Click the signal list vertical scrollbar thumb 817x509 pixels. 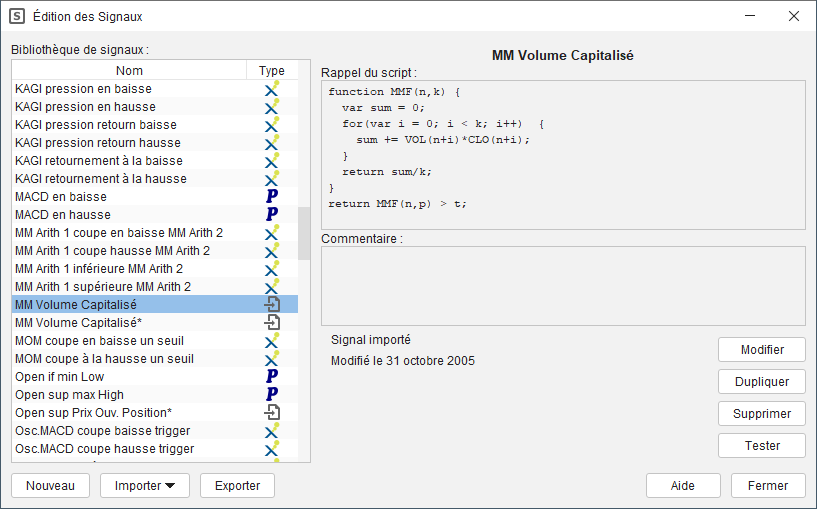304,232
